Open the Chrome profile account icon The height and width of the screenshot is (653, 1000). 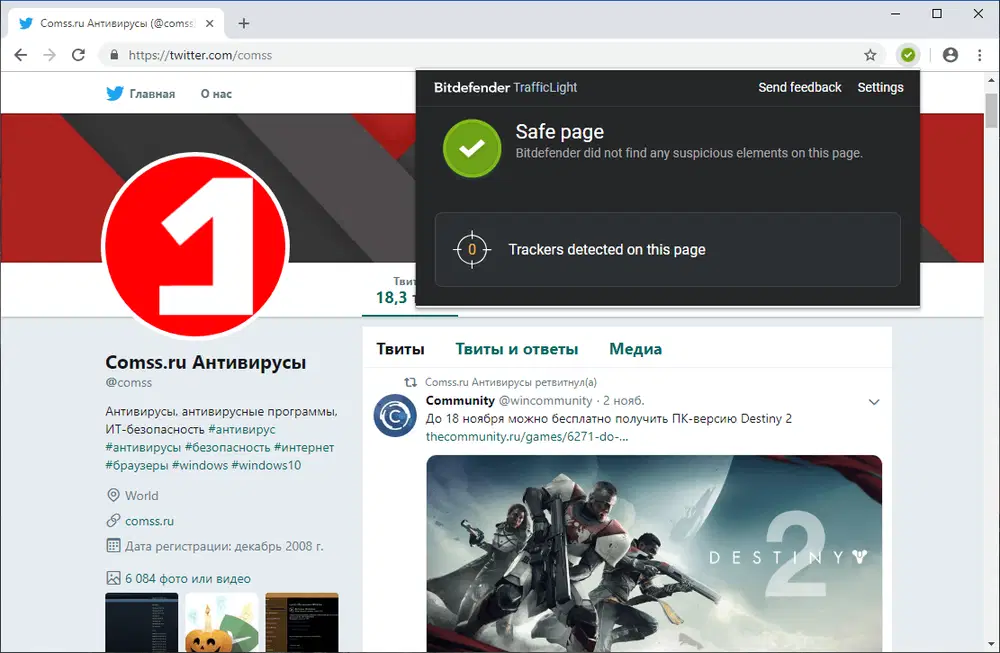(950, 55)
